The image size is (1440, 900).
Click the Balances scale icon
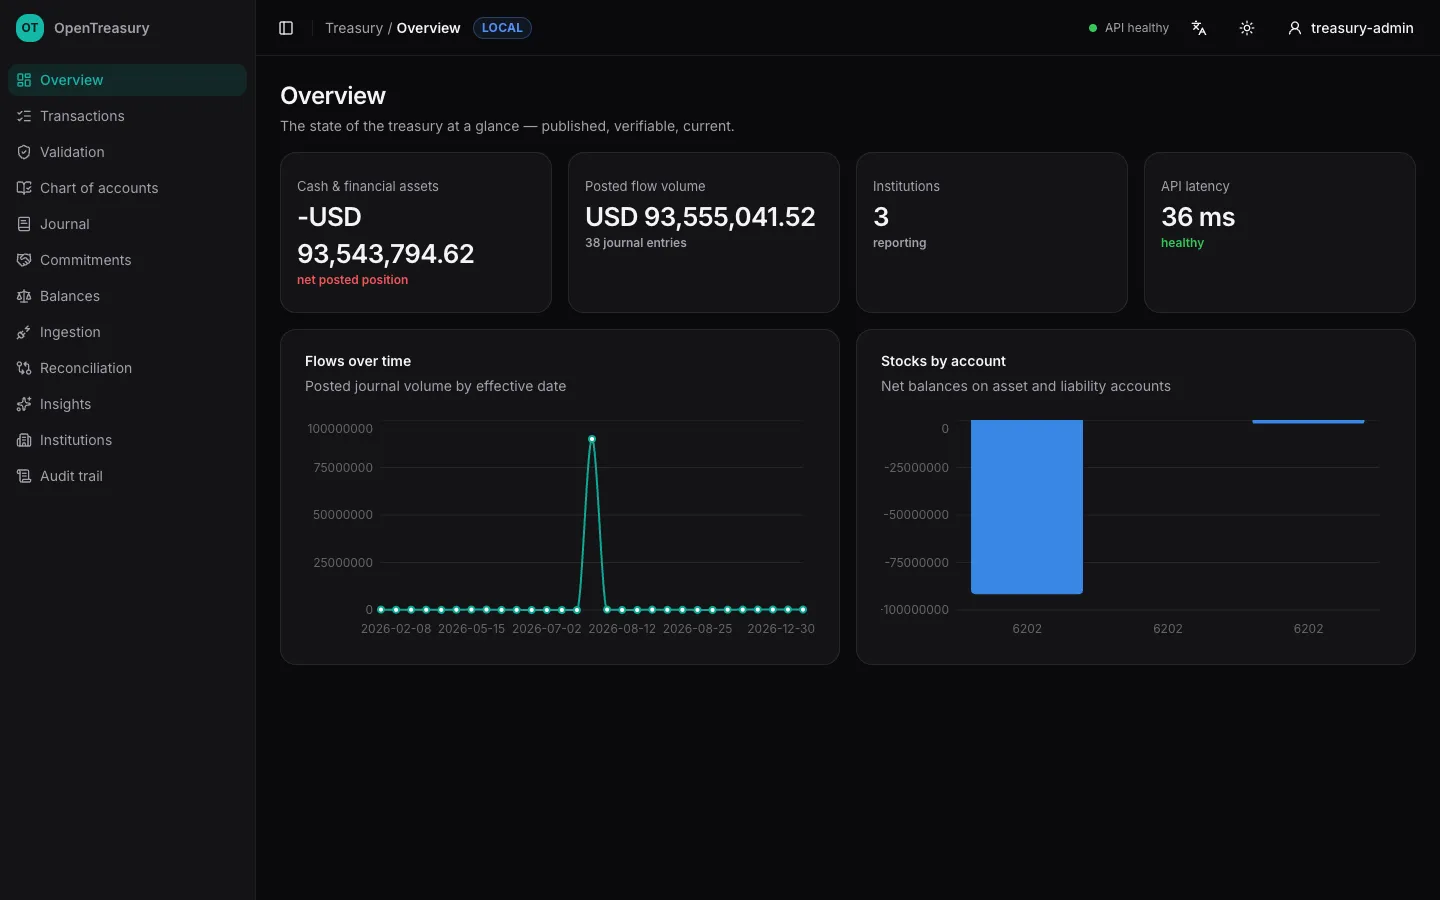[24, 296]
